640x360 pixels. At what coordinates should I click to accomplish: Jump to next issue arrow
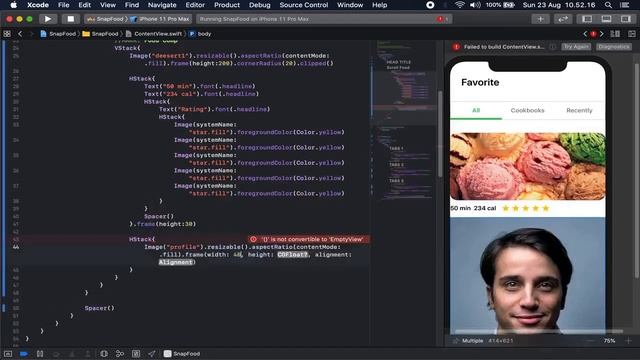[601, 34]
